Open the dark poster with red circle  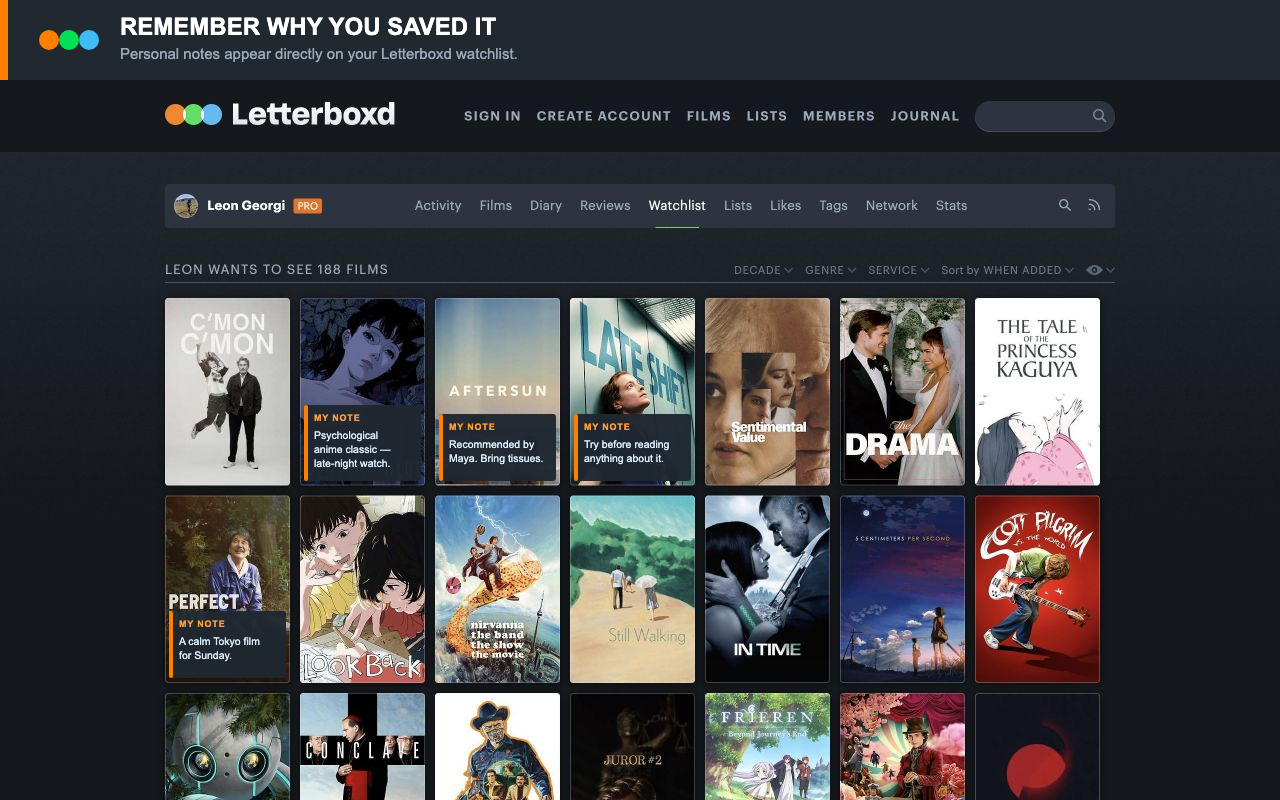pyautogui.click(x=1037, y=747)
